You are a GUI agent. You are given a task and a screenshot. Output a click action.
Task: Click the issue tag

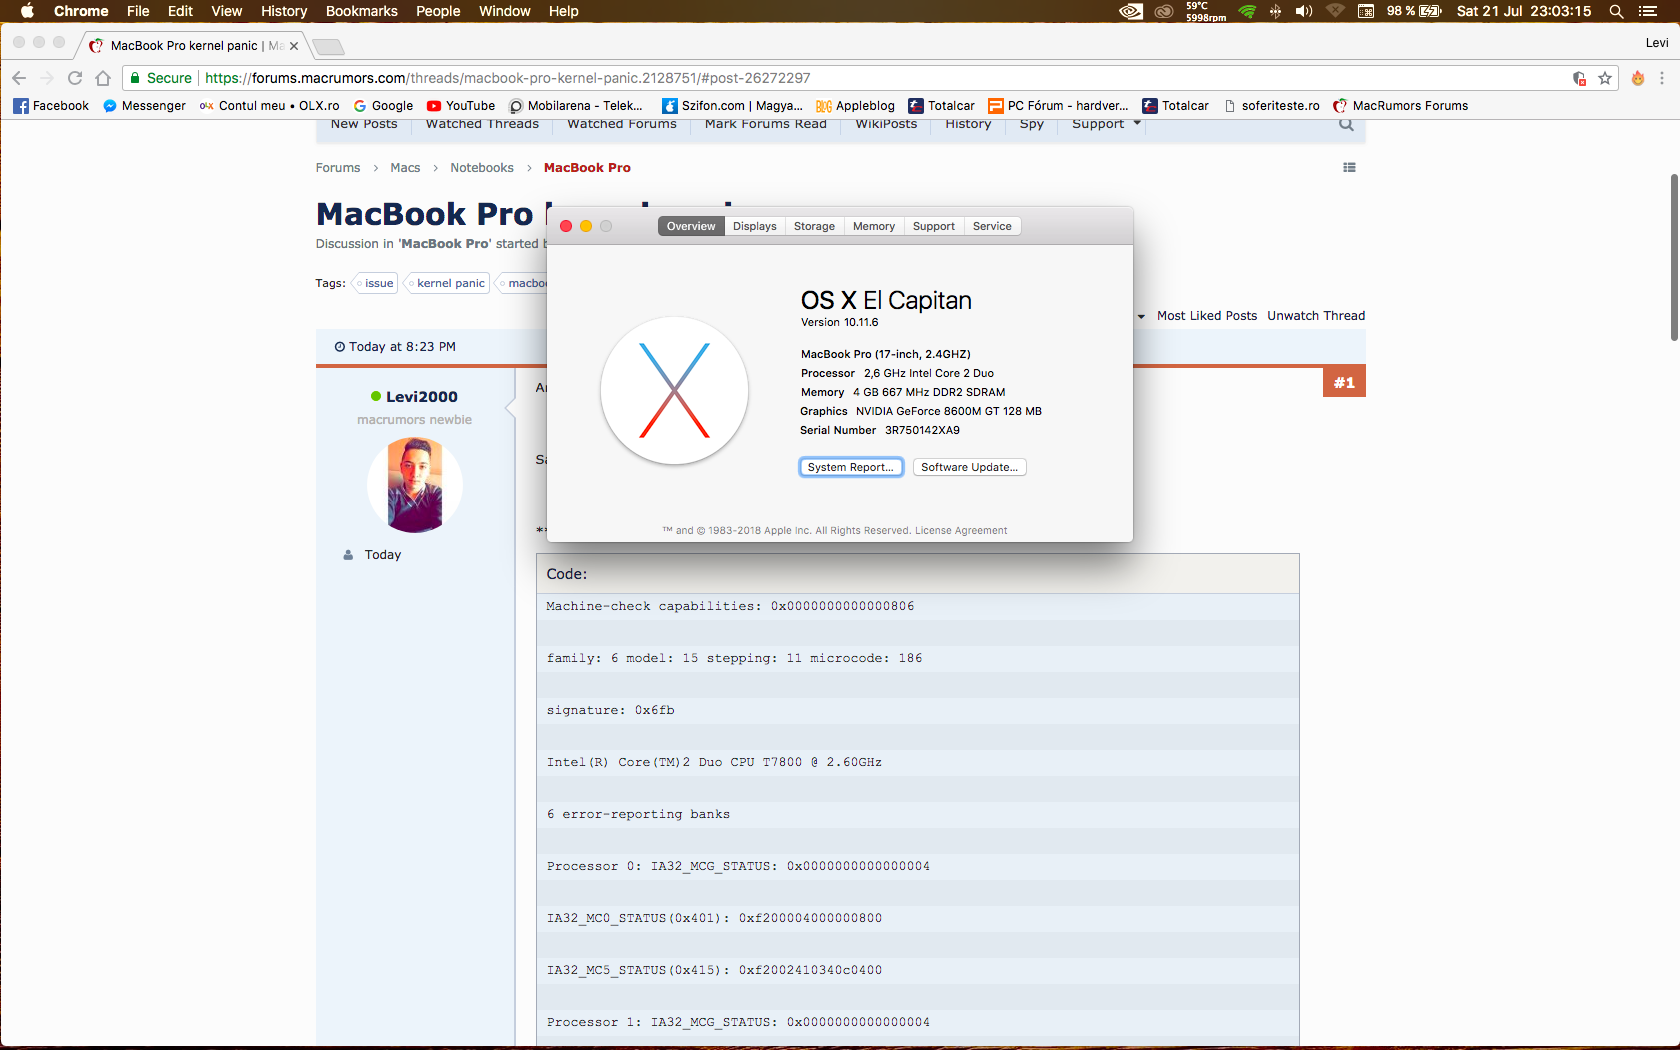(376, 283)
